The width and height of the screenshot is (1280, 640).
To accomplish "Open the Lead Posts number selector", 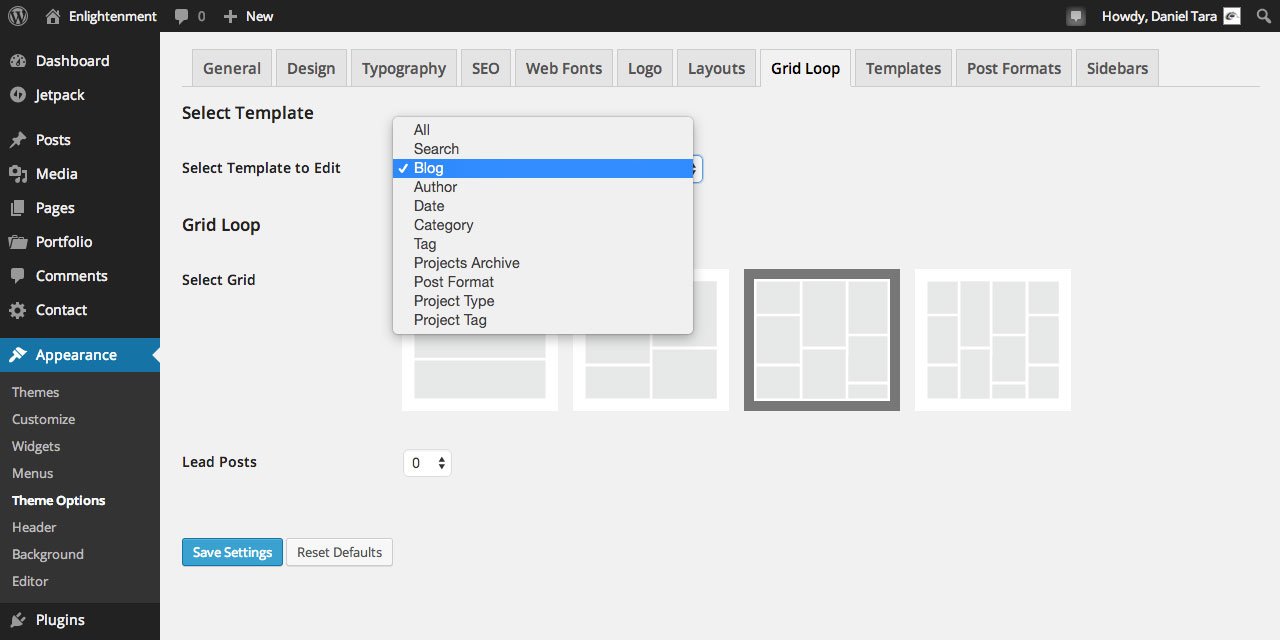I will pyautogui.click(x=427, y=463).
